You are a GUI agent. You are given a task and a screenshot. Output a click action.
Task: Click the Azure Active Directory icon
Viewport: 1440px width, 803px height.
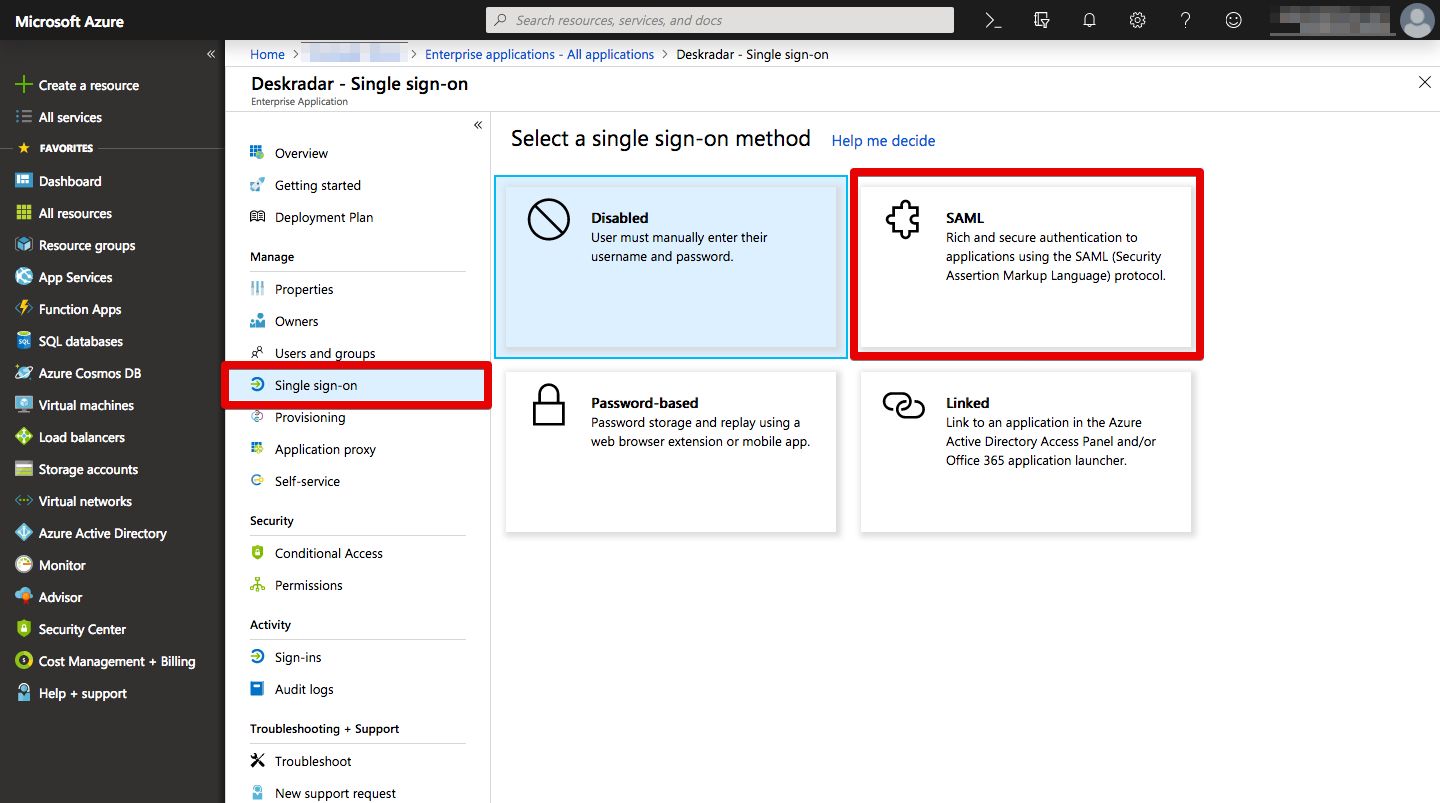tap(23, 533)
